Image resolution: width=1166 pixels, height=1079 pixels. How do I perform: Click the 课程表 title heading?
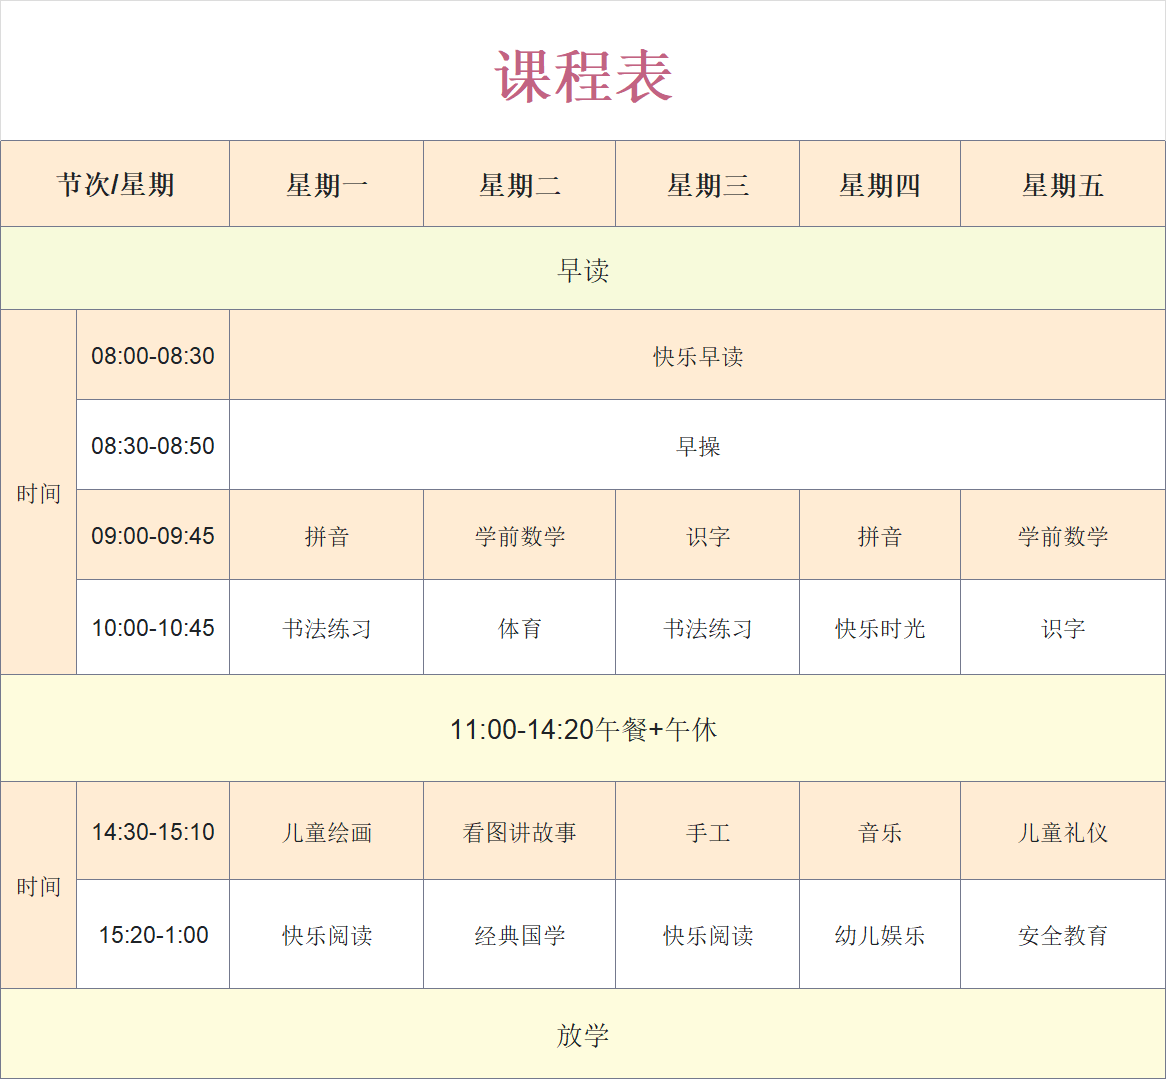583,76
